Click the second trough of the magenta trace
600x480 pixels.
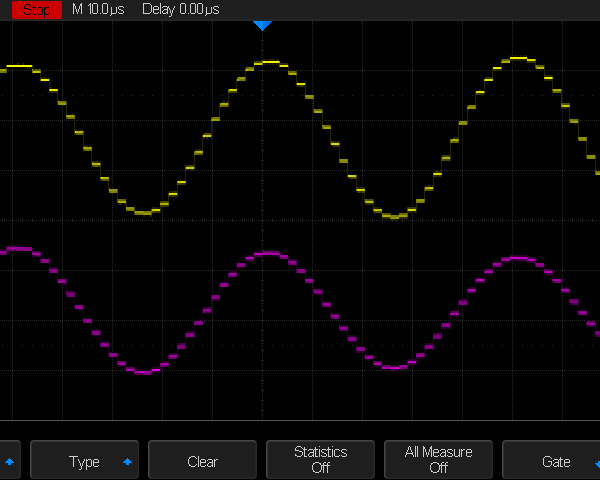tap(394, 368)
